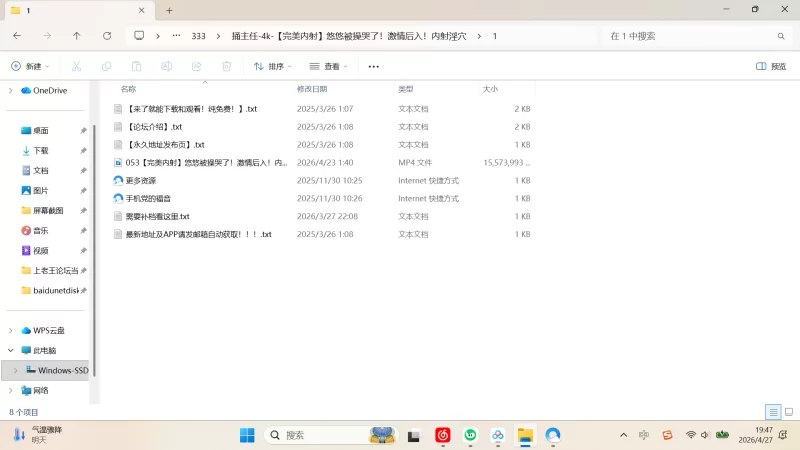Go up one folder level

77,36
